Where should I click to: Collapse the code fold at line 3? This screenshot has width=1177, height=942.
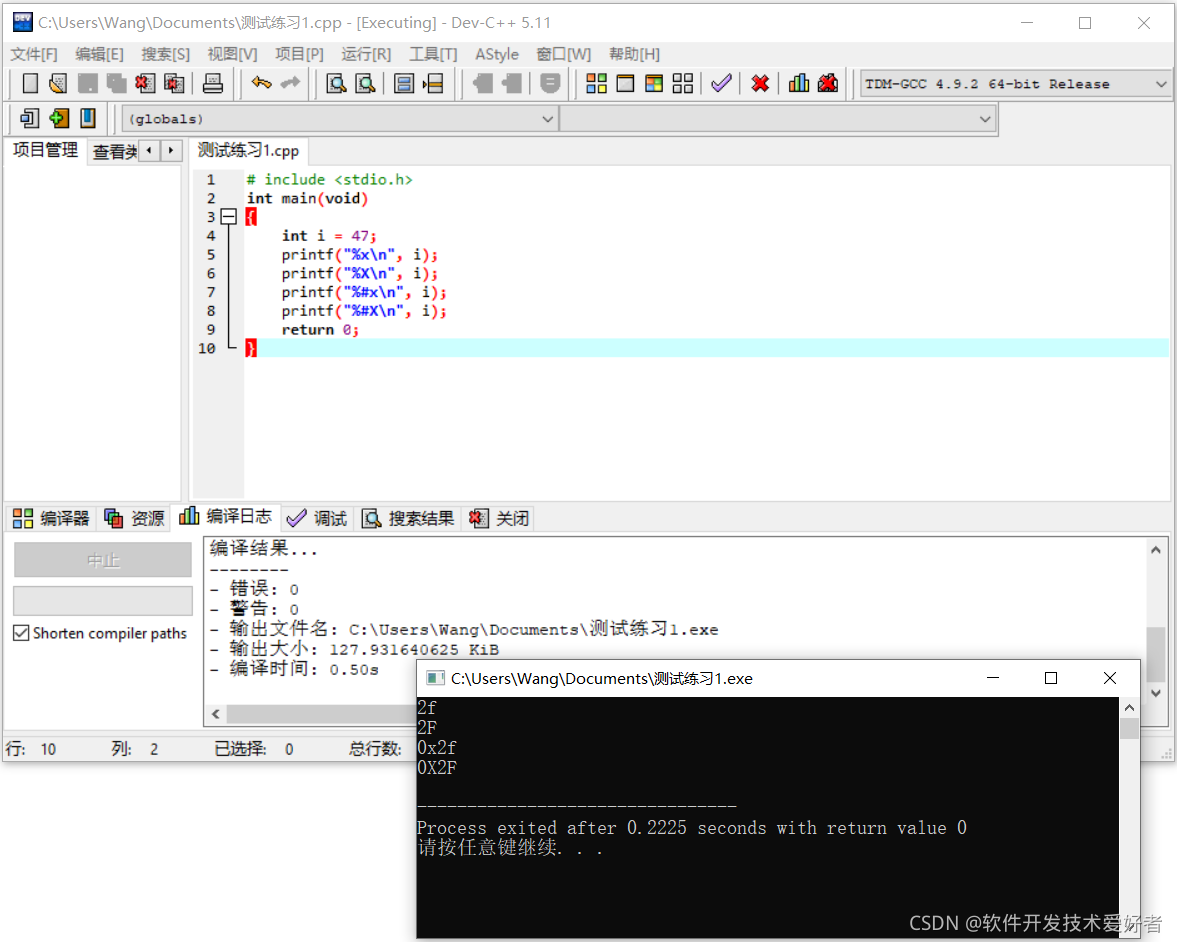pyautogui.click(x=230, y=217)
